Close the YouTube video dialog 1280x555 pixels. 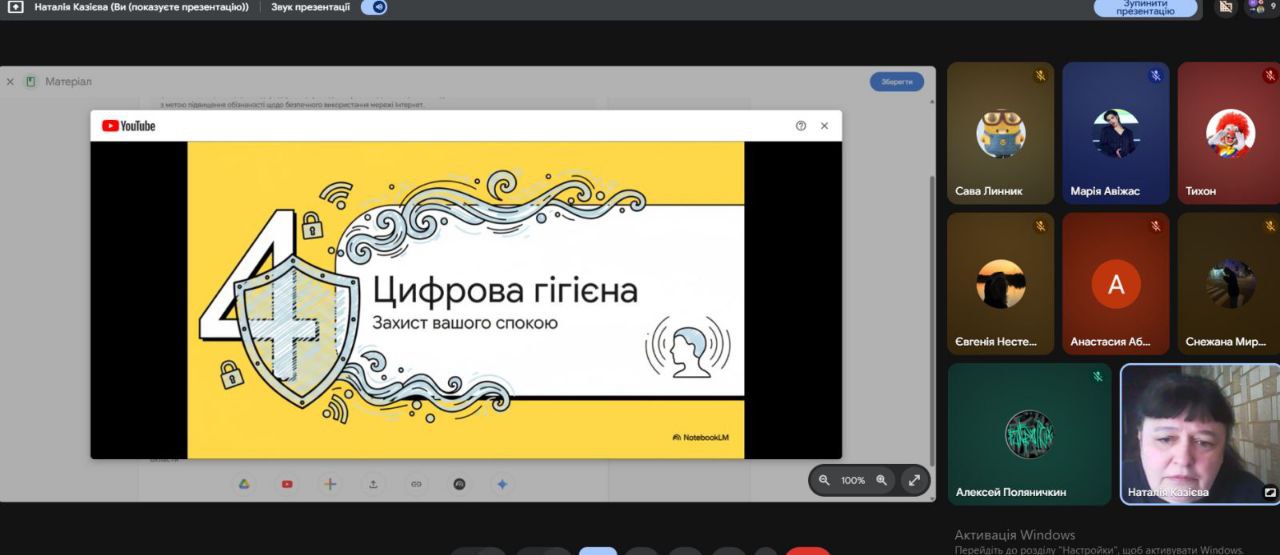point(824,126)
